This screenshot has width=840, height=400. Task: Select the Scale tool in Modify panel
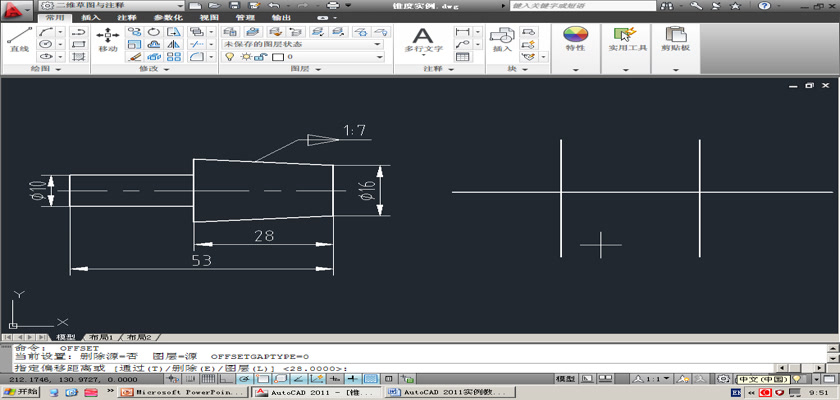134,44
